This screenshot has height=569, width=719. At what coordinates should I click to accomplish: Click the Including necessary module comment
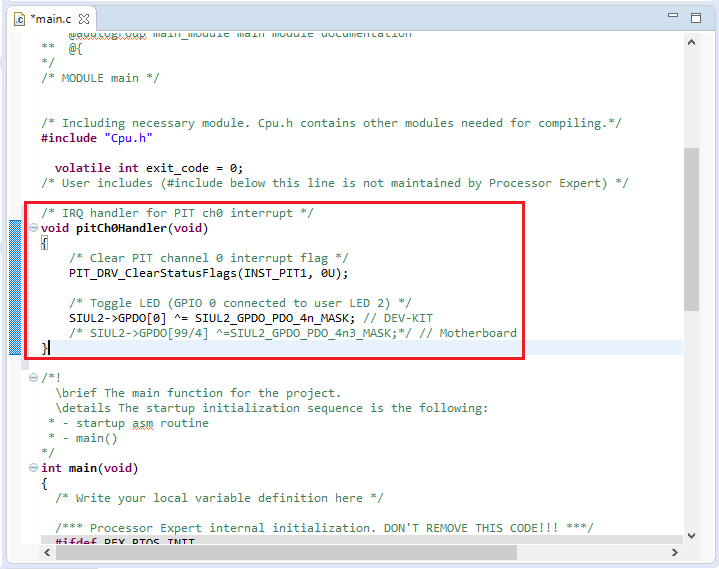click(331, 123)
